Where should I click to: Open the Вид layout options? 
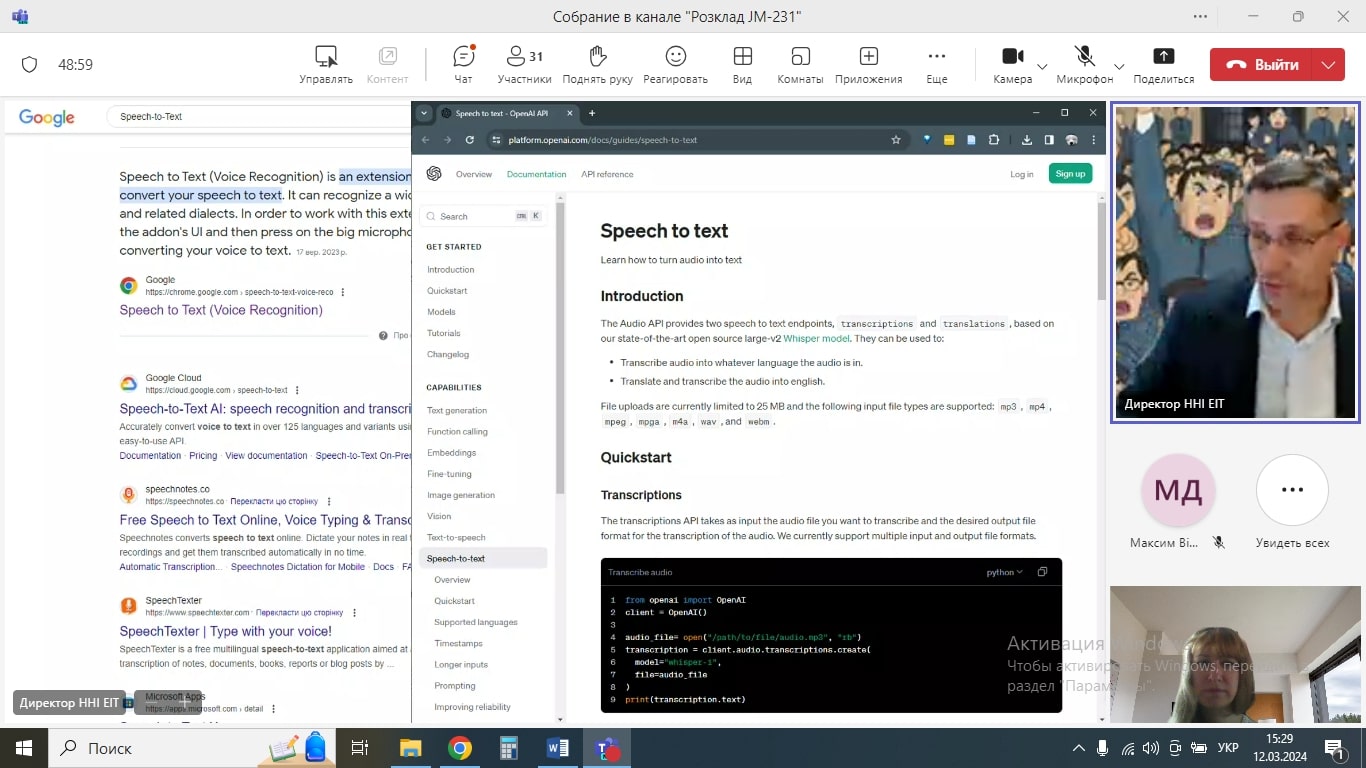[x=742, y=64]
